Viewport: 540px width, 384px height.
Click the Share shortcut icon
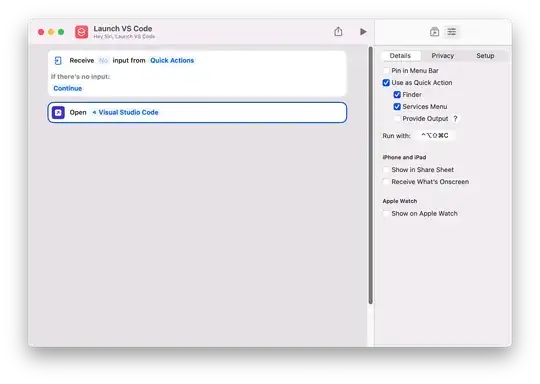click(338, 32)
